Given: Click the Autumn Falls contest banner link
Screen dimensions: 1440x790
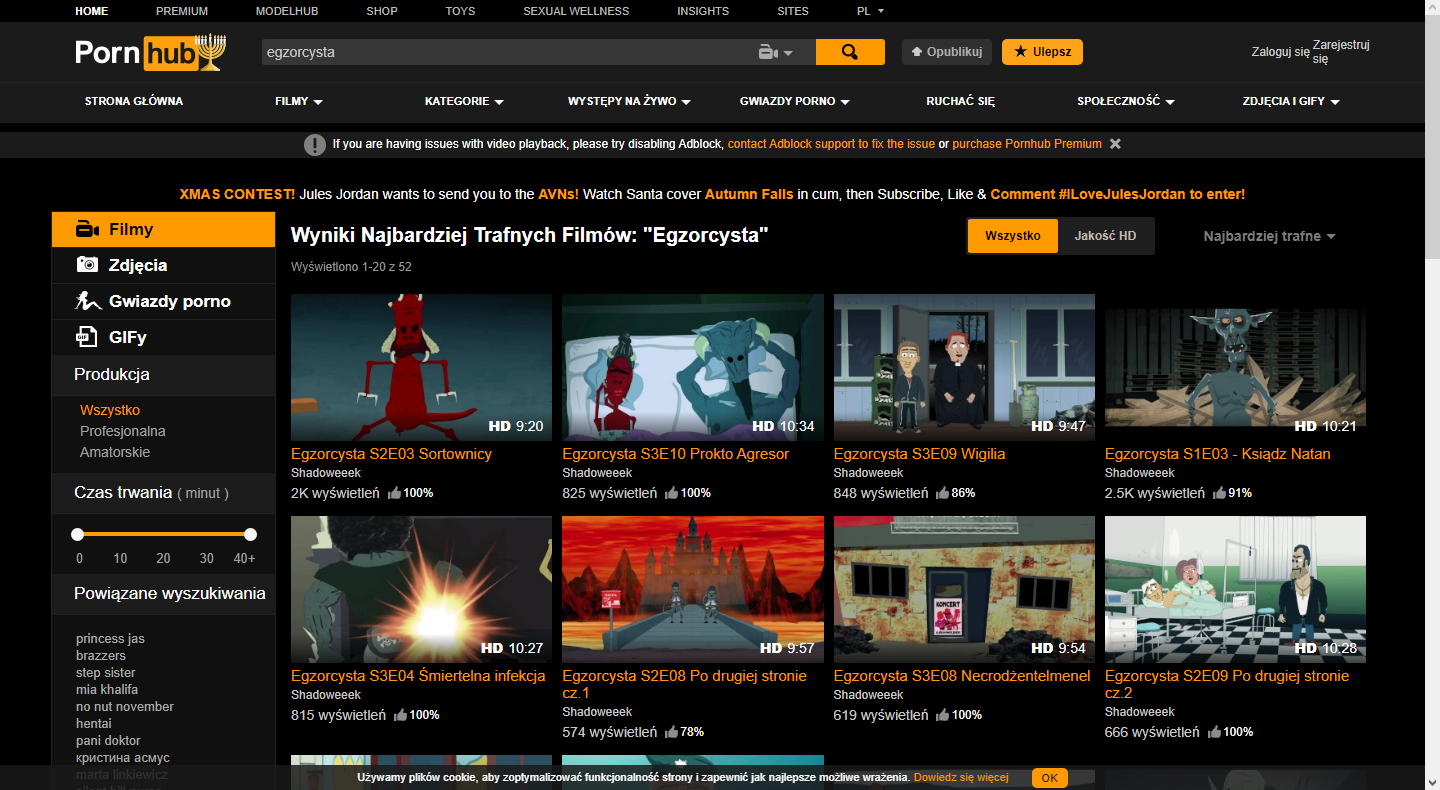Looking at the screenshot, I should click(x=749, y=194).
